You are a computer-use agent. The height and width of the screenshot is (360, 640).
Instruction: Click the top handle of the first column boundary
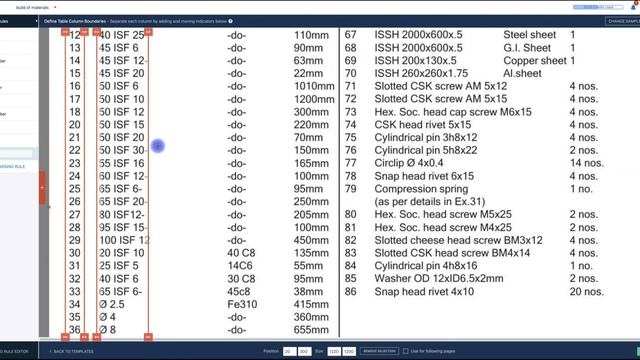(x=65, y=32)
